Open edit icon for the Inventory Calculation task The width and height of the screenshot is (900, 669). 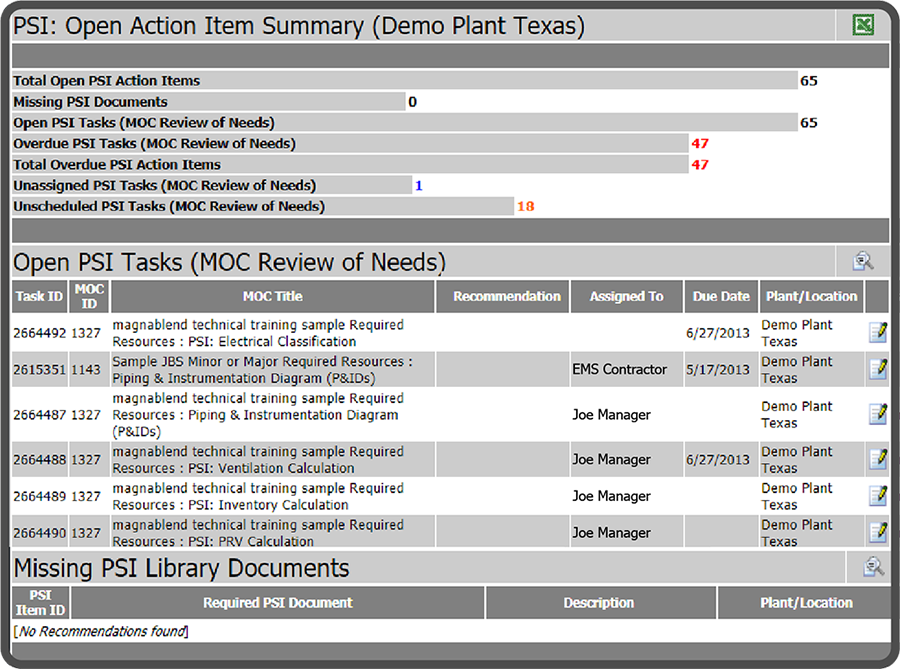point(878,496)
